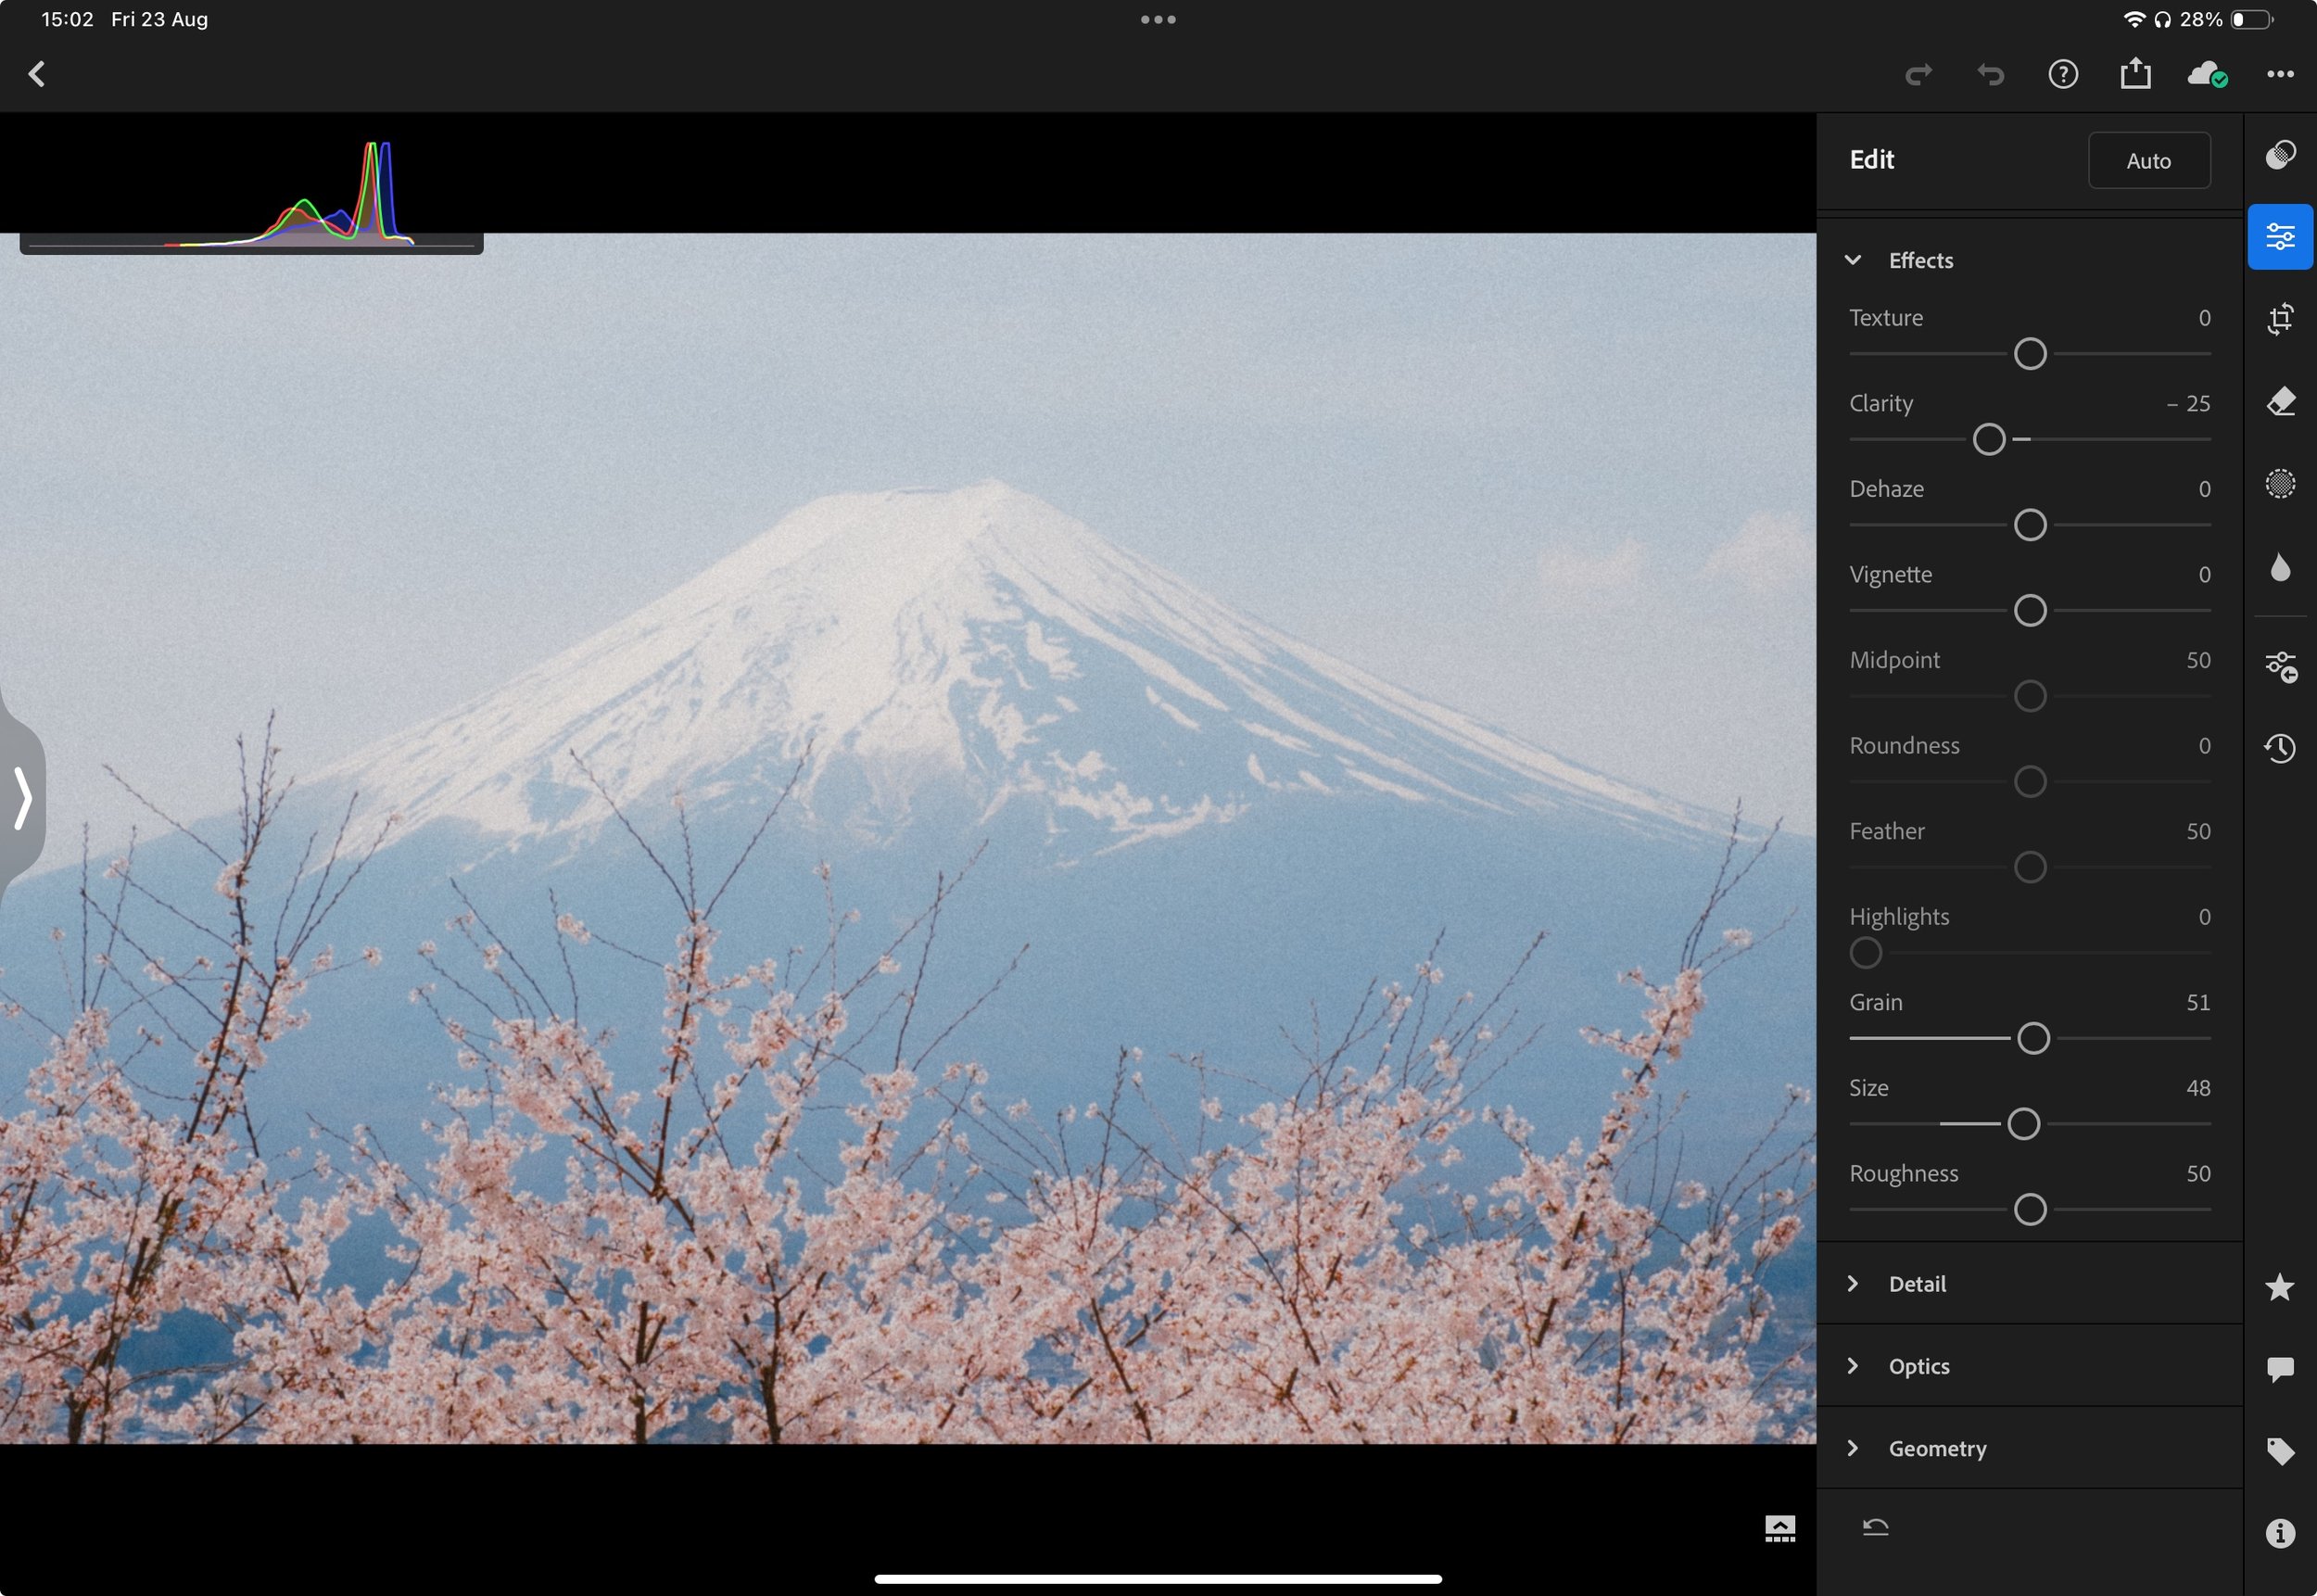
Task: Tap the Grain value 51
Action: tap(2198, 1003)
